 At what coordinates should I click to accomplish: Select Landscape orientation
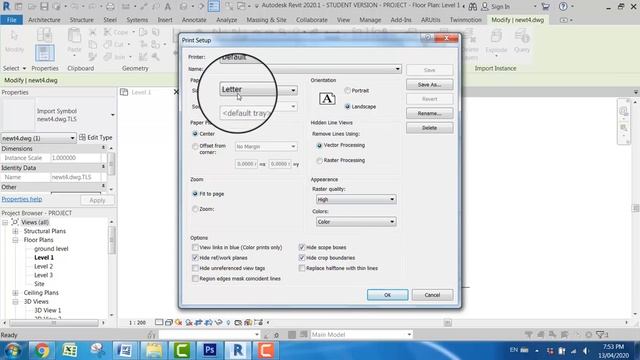coord(347,106)
